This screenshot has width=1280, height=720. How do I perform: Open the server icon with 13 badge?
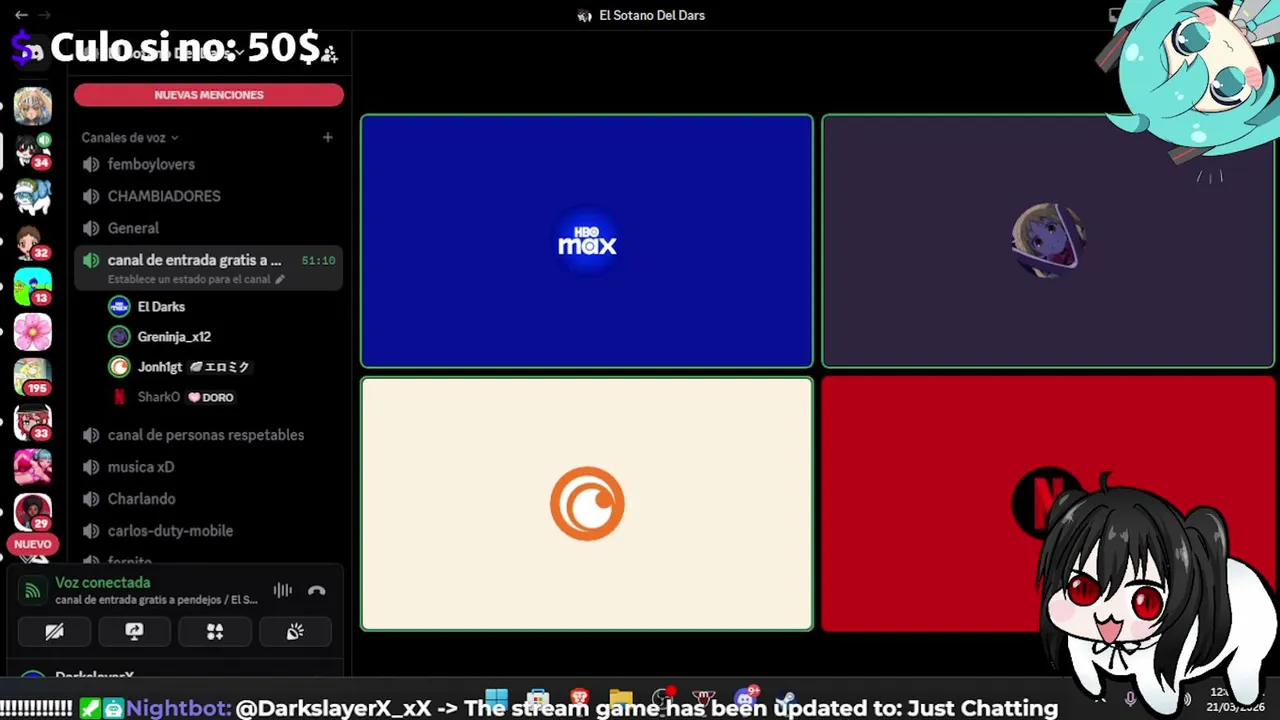pyautogui.click(x=32, y=286)
